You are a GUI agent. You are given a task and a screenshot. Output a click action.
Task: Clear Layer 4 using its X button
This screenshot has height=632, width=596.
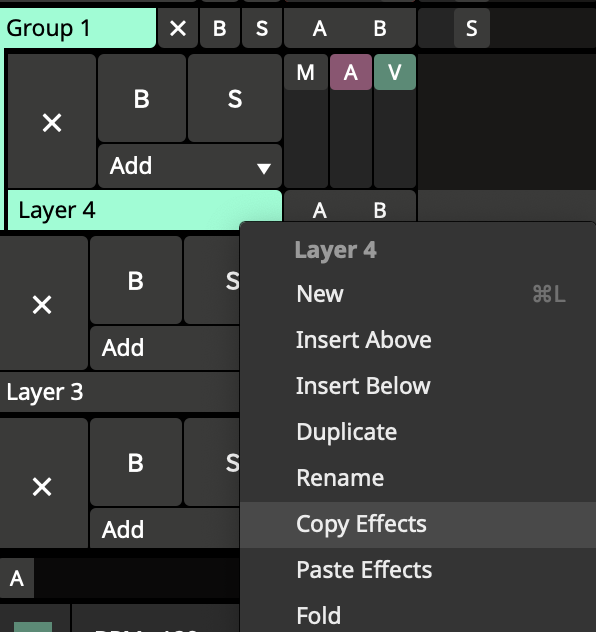42,303
